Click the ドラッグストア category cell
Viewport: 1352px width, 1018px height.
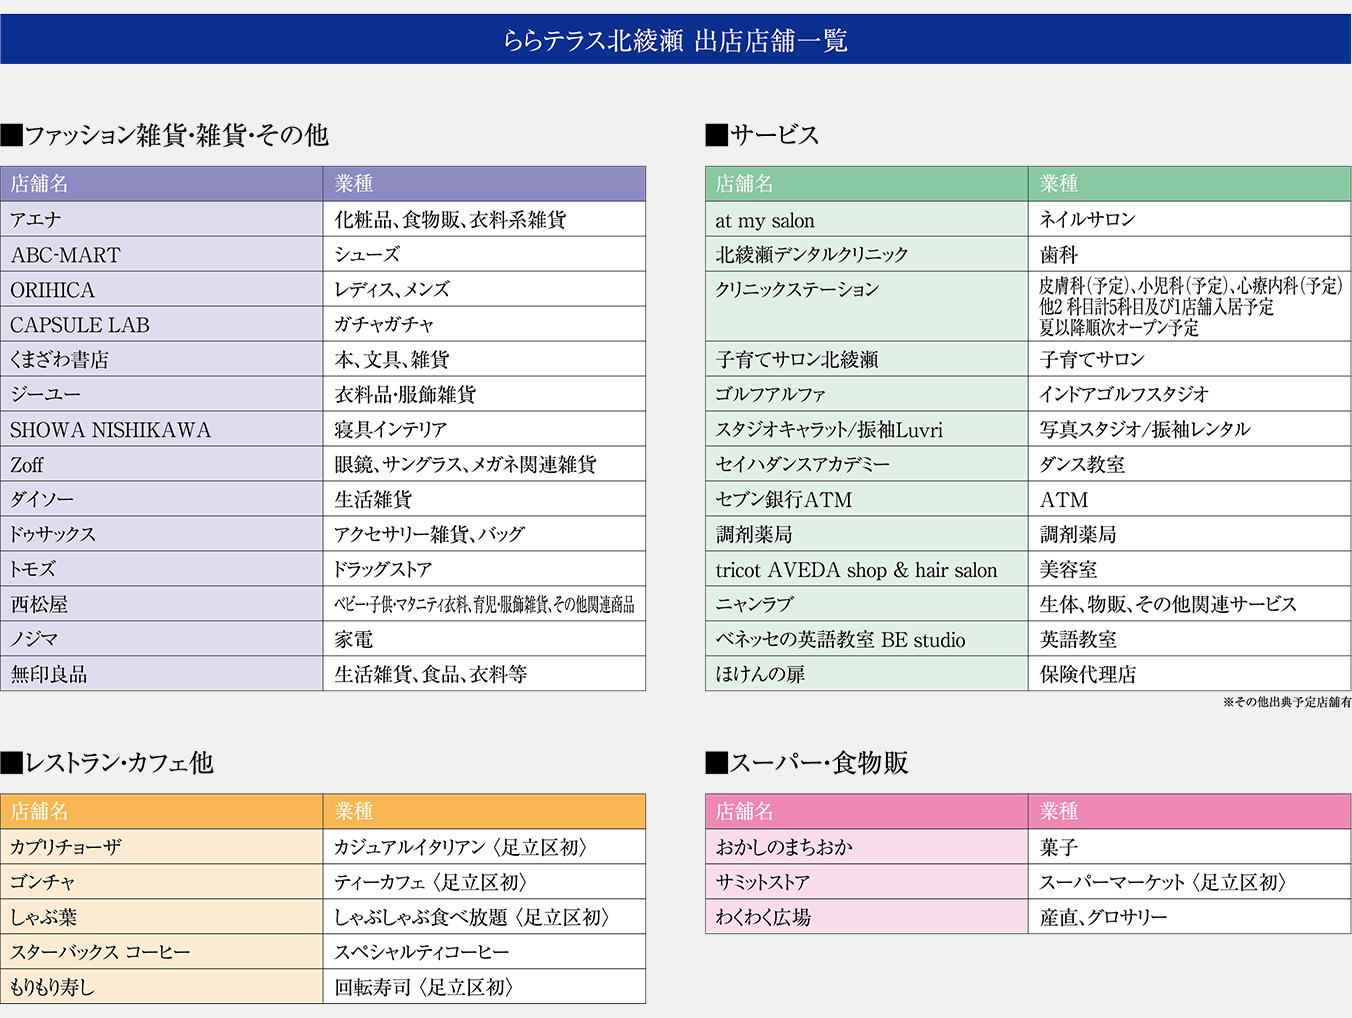pyautogui.click(x=485, y=569)
